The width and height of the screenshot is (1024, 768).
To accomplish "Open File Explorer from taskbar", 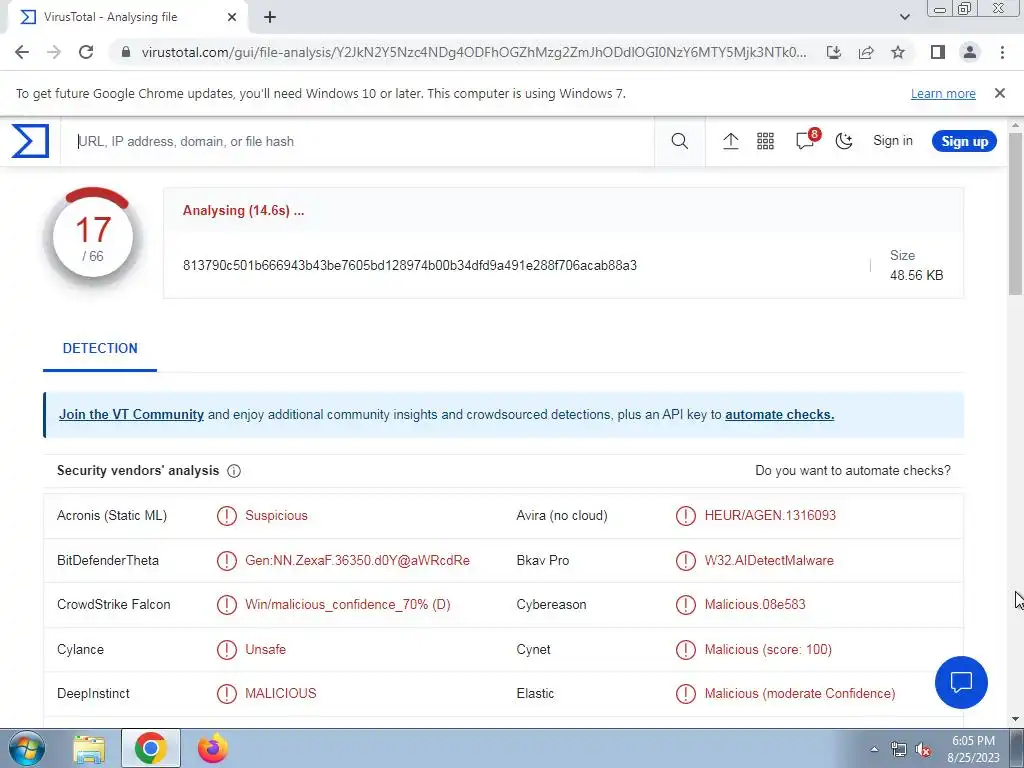I will tap(89, 748).
